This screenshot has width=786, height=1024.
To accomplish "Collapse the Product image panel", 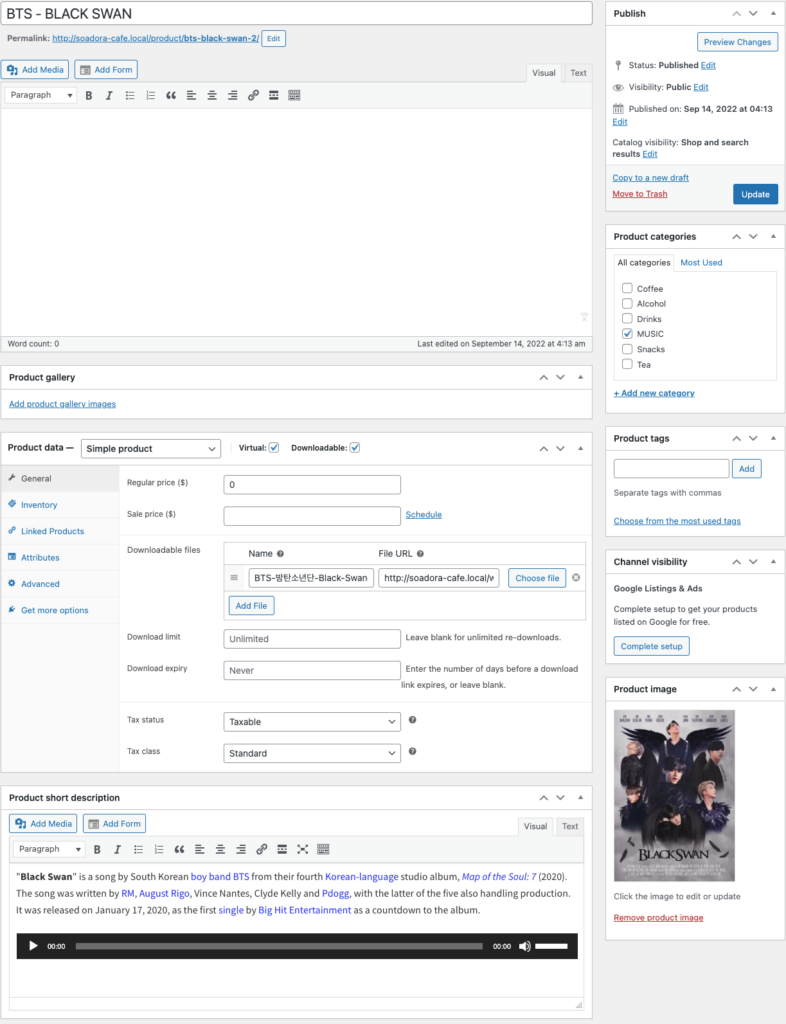I will [x=773, y=689].
